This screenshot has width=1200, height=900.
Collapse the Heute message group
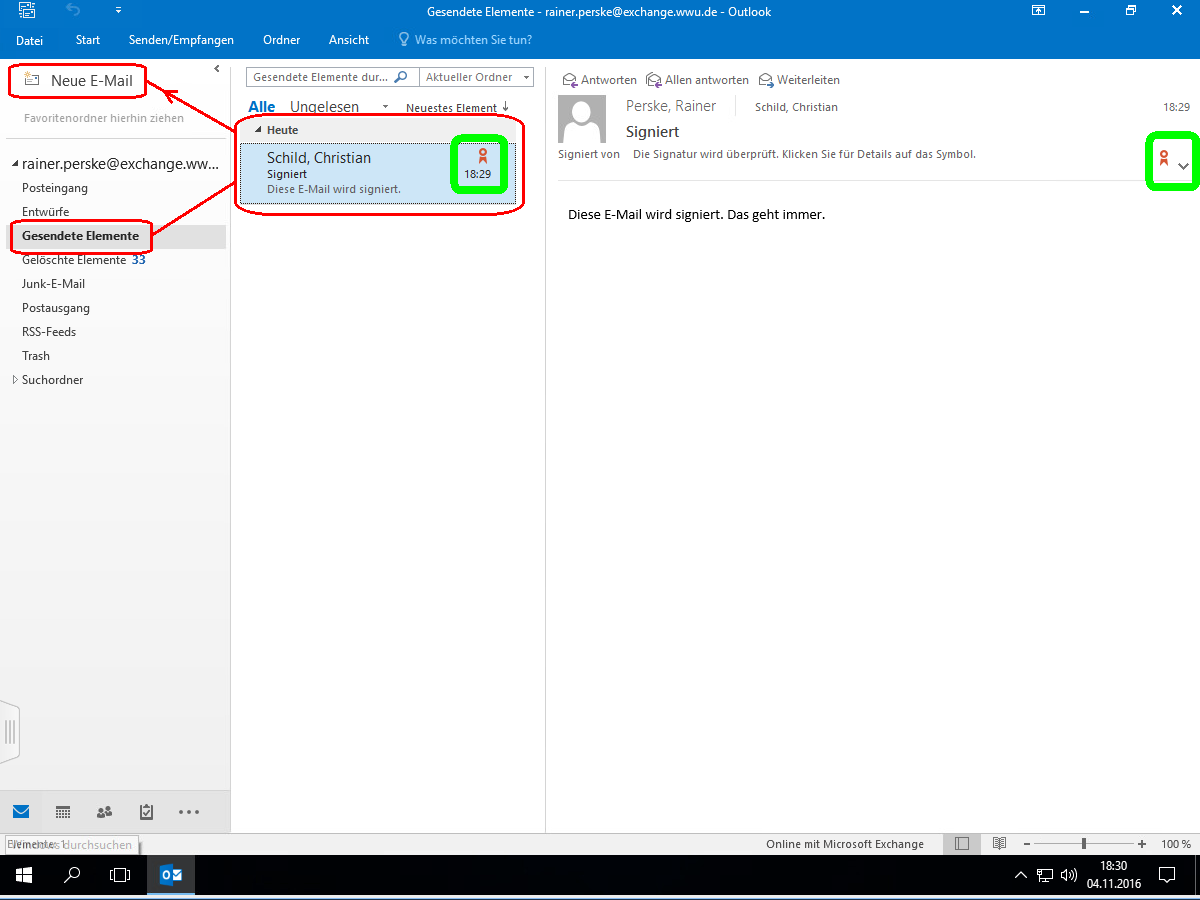point(258,130)
